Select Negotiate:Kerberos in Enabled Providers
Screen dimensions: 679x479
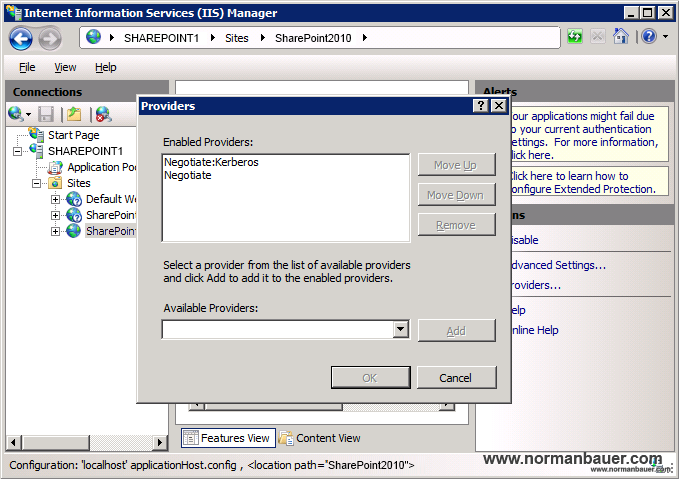coord(211,162)
